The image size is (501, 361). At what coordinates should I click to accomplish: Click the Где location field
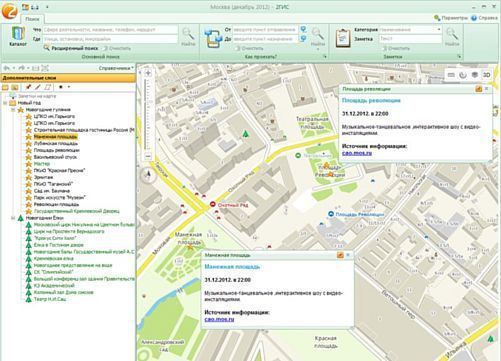click(110, 39)
